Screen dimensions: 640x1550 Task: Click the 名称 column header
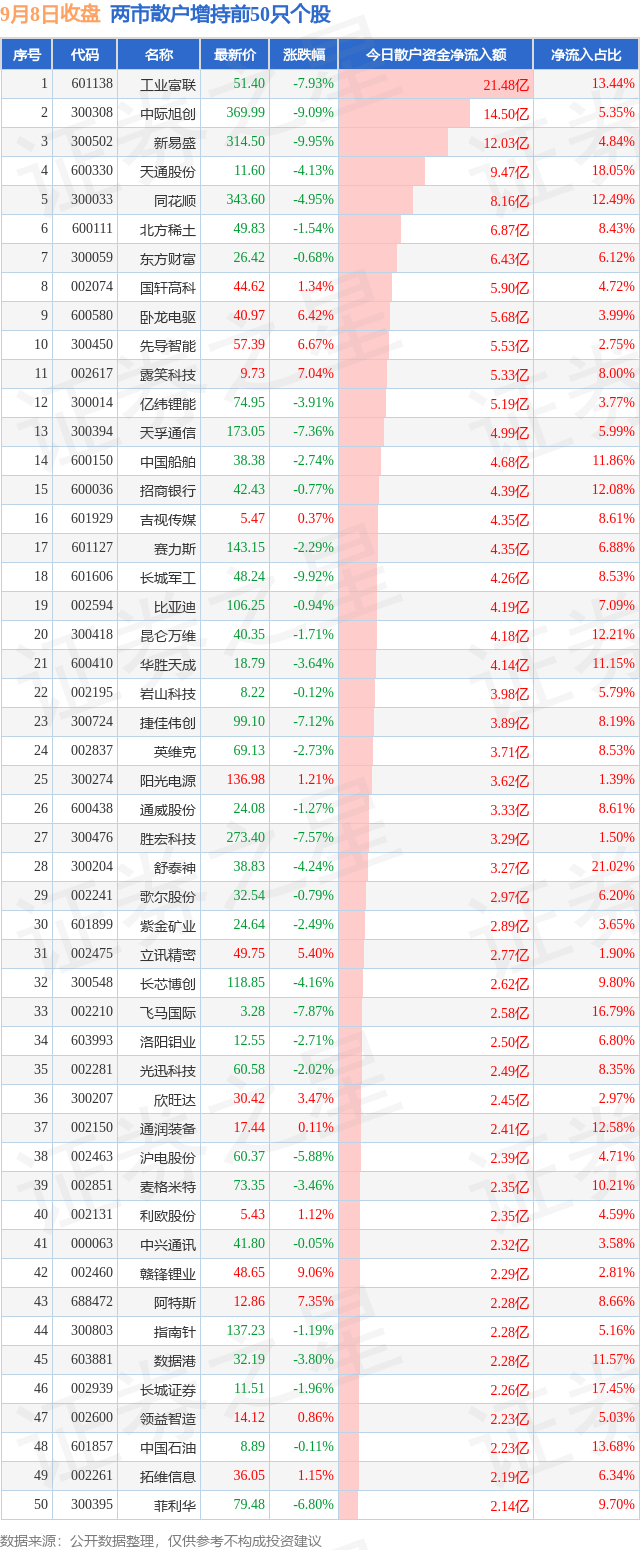coord(158,55)
